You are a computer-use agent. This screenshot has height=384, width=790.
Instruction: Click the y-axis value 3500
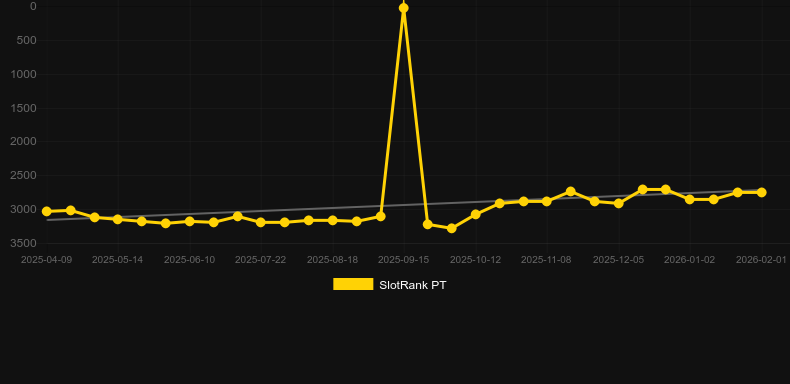[24, 243]
